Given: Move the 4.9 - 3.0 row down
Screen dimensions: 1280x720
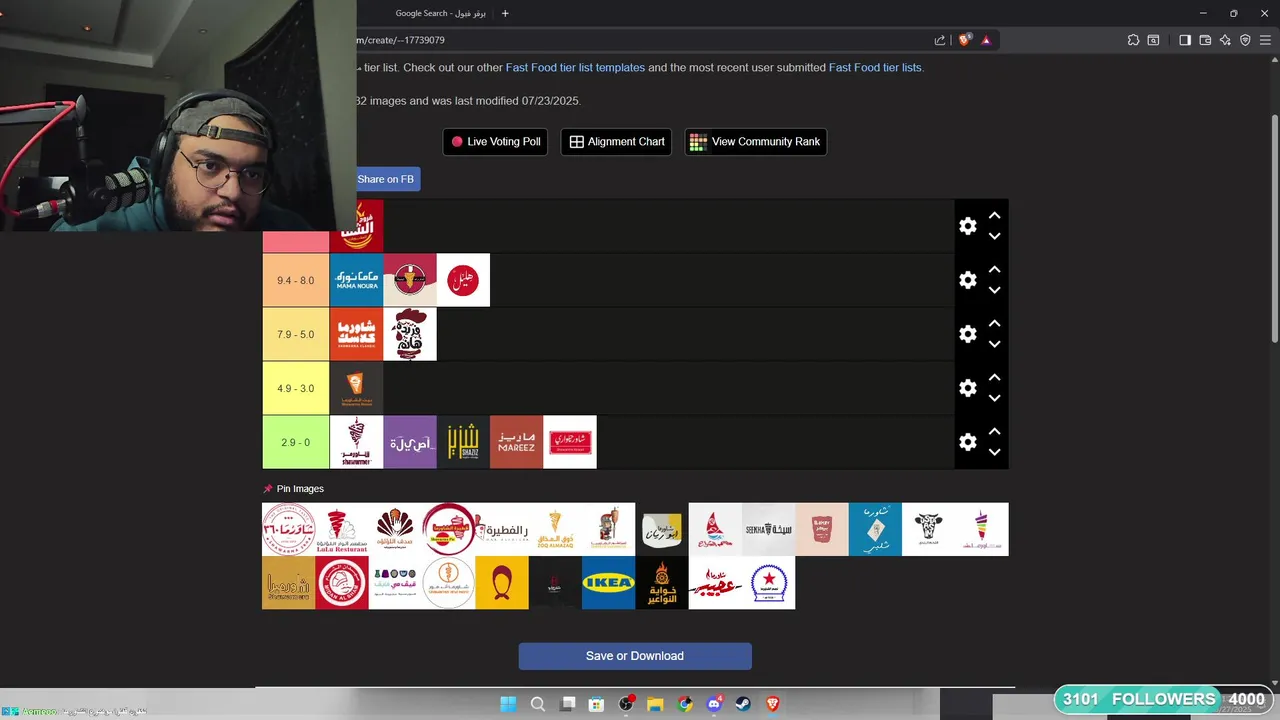Looking at the screenshot, I should point(994,398).
